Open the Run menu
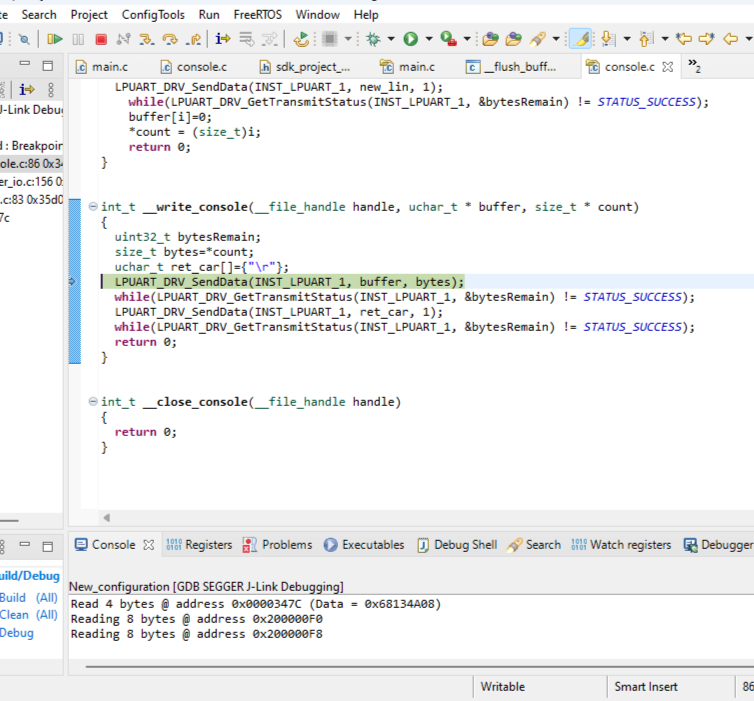 click(x=209, y=15)
